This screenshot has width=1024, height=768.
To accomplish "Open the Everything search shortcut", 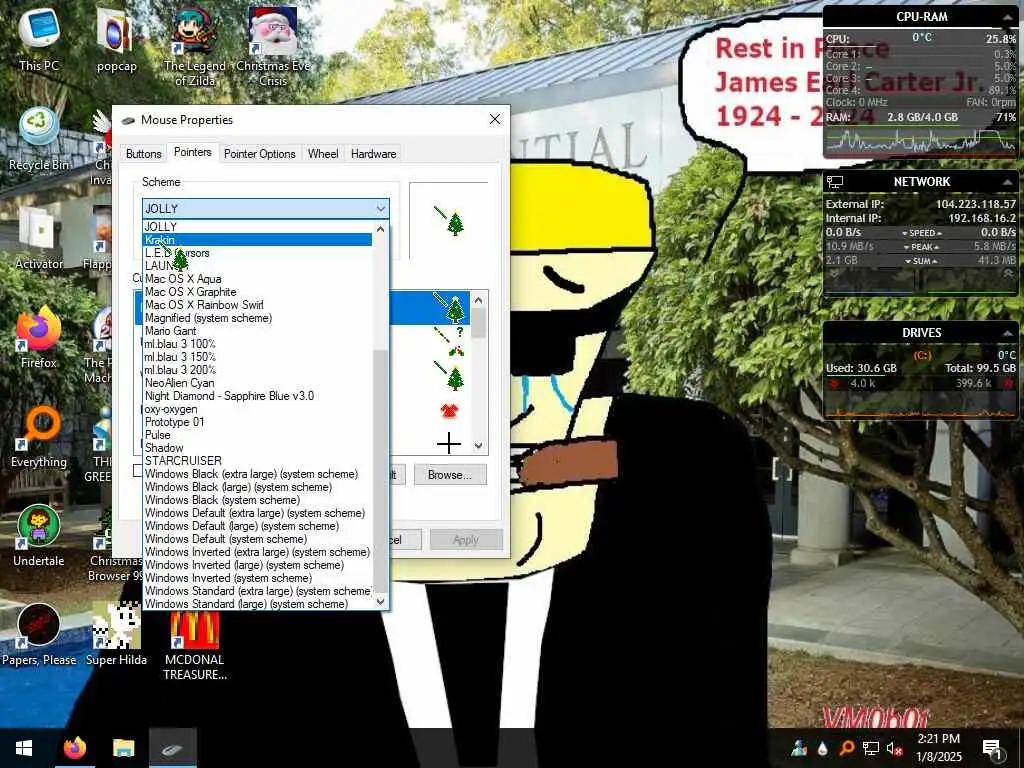I will pyautogui.click(x=39, y=437).
